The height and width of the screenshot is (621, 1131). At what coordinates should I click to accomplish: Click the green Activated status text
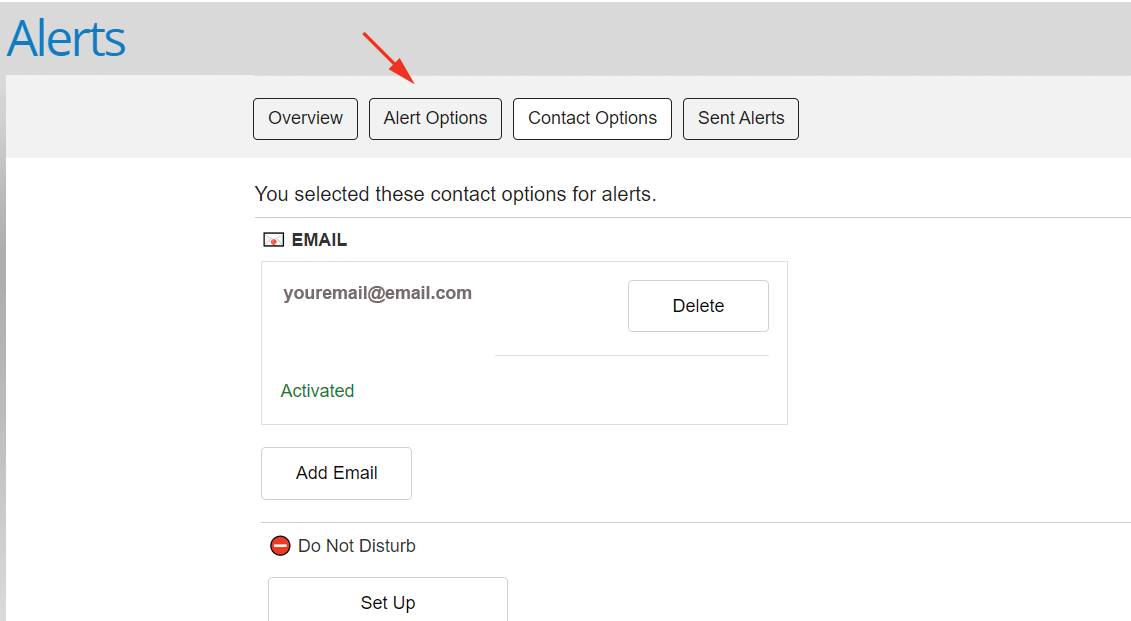click(x=317, y=391)
